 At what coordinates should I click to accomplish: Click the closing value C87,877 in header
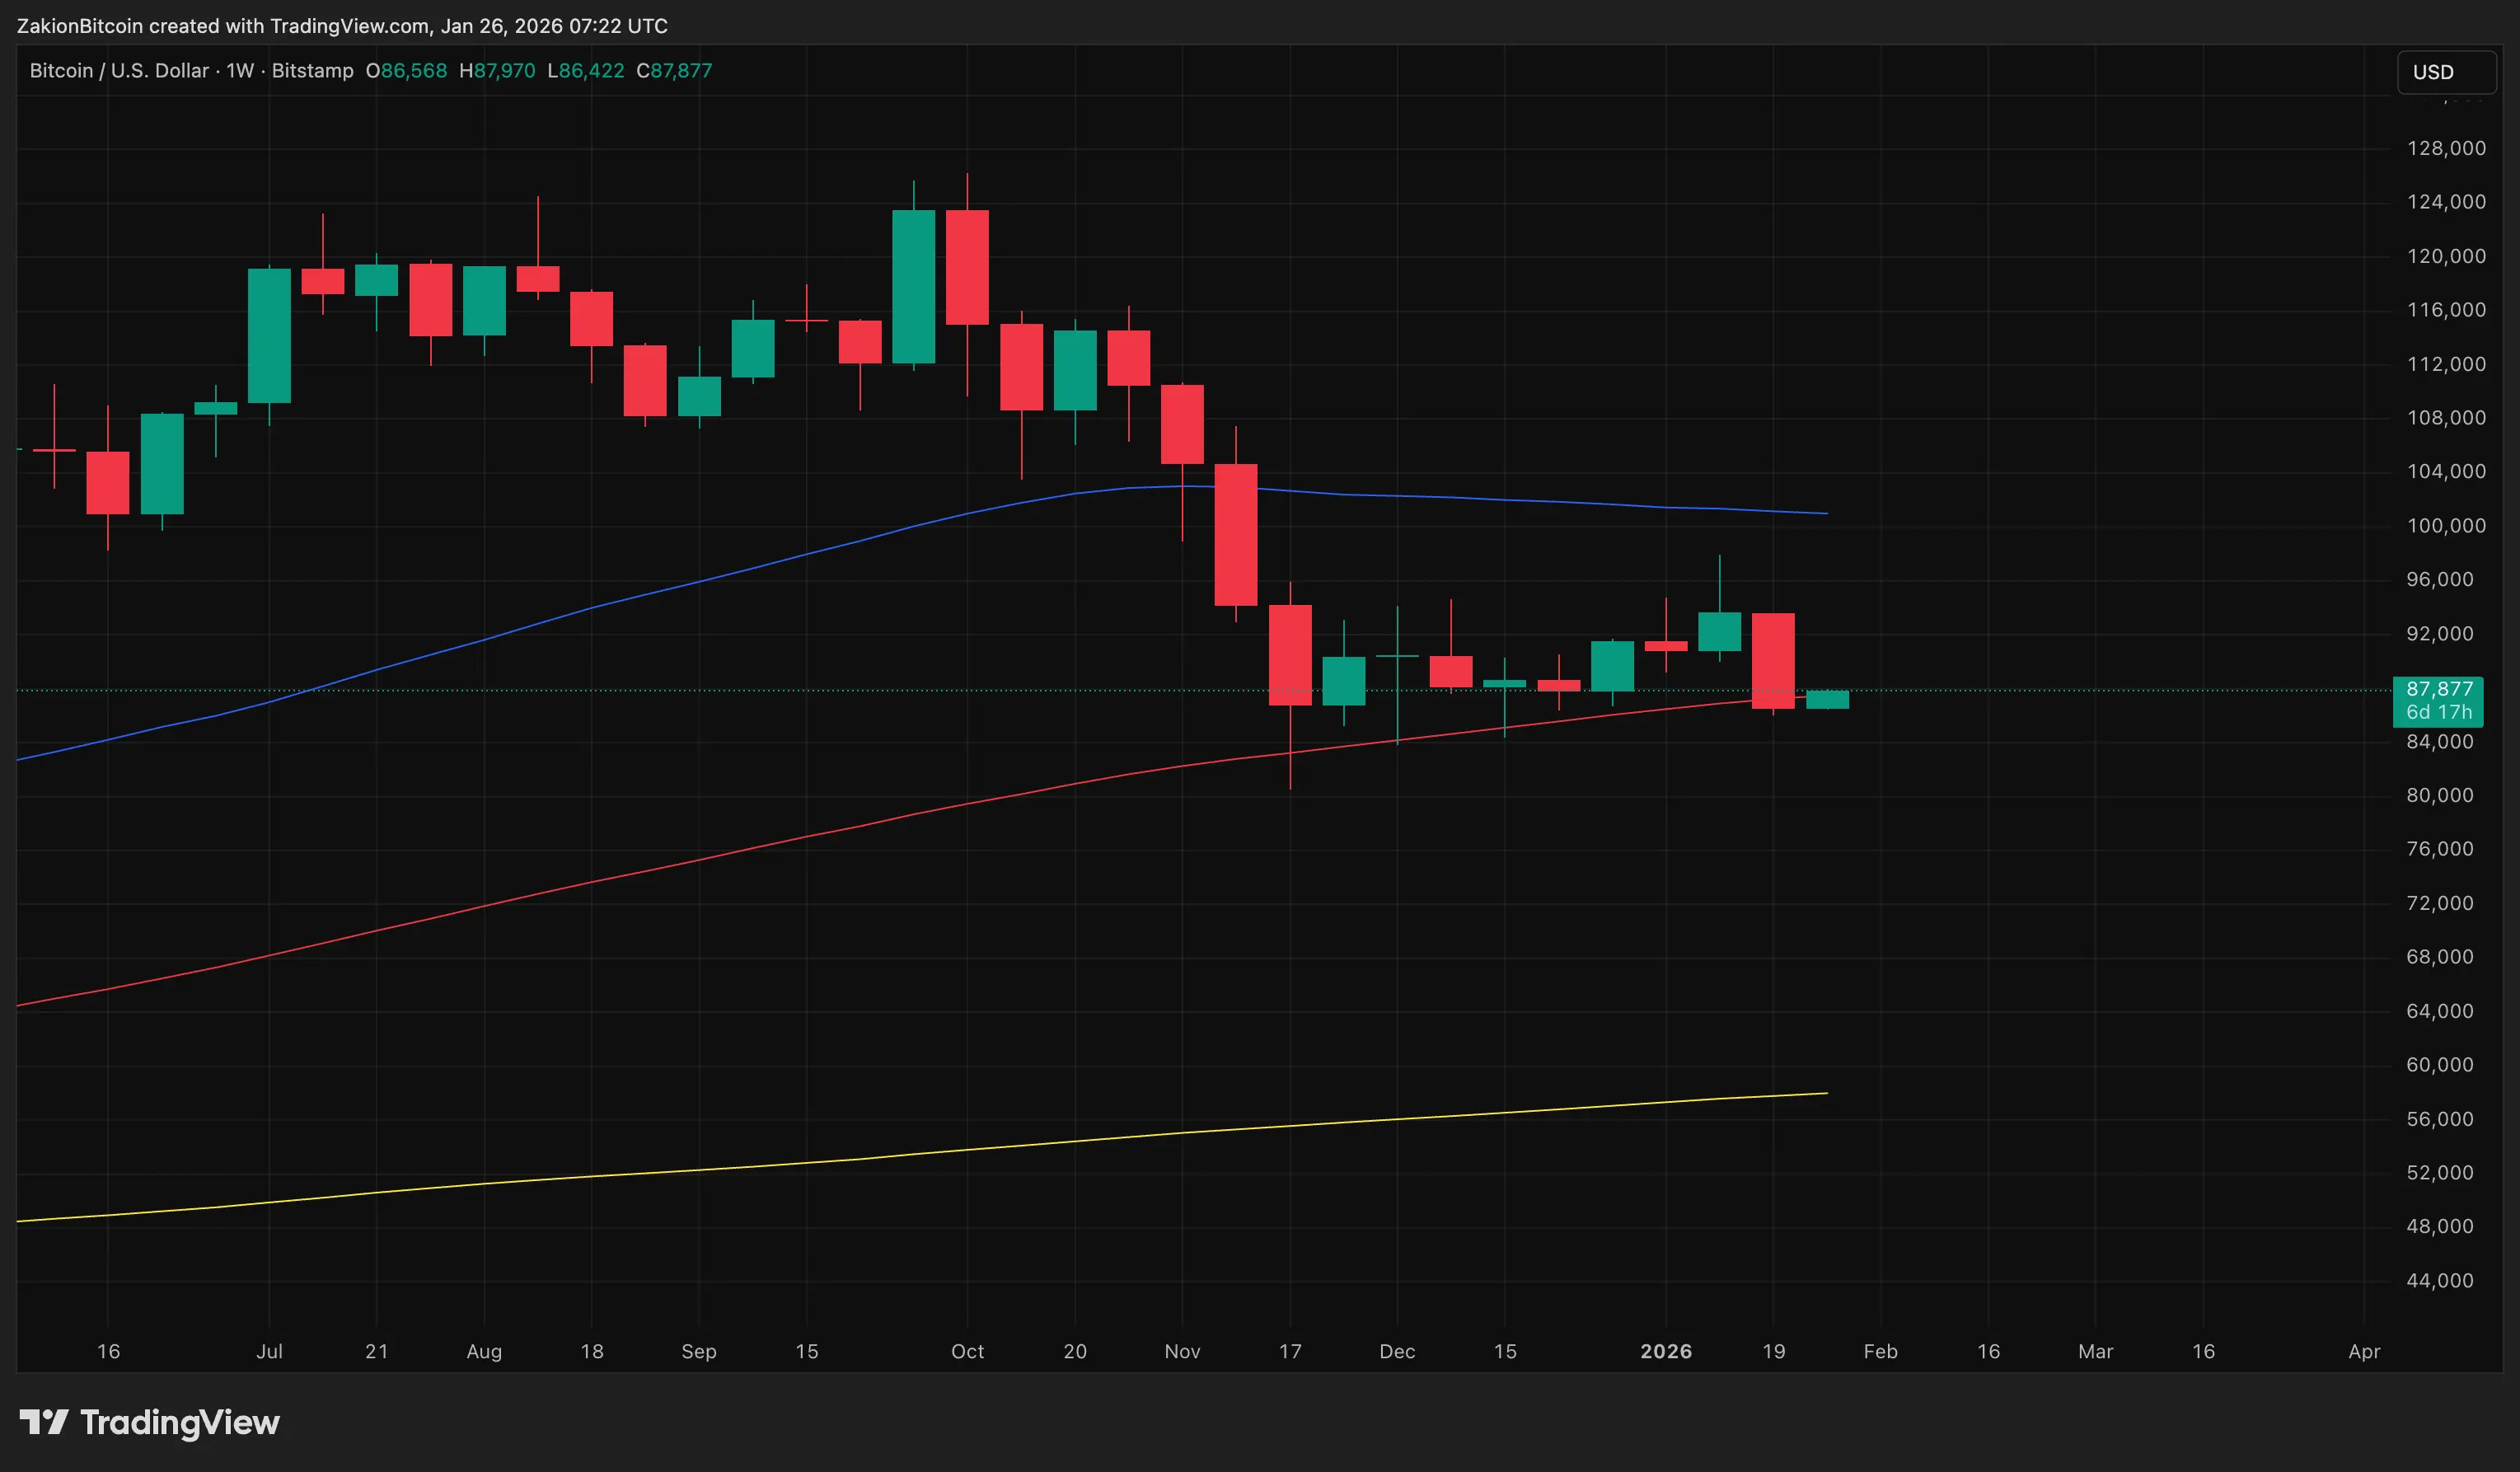(675, 71)
